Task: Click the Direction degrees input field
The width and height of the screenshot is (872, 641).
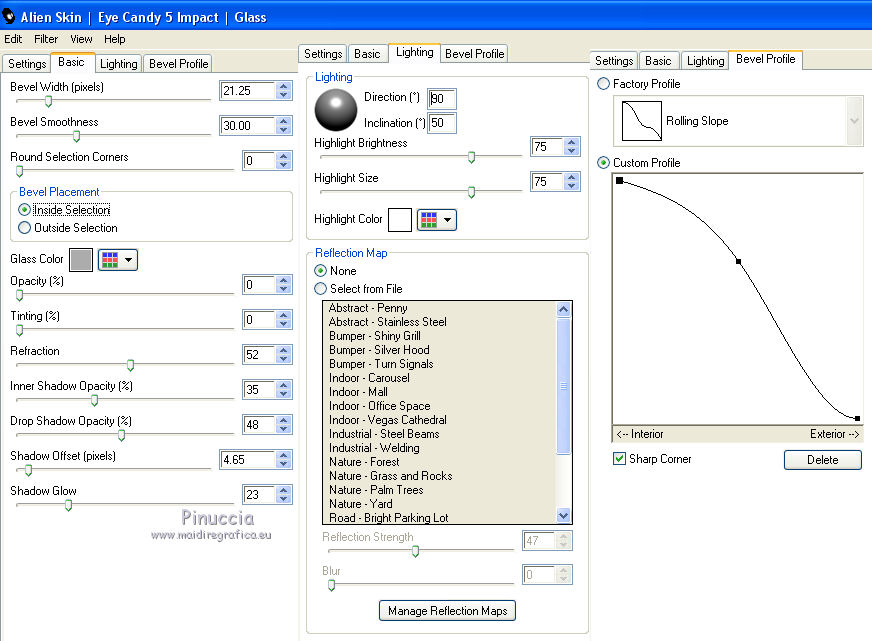Action: point(442,99)
